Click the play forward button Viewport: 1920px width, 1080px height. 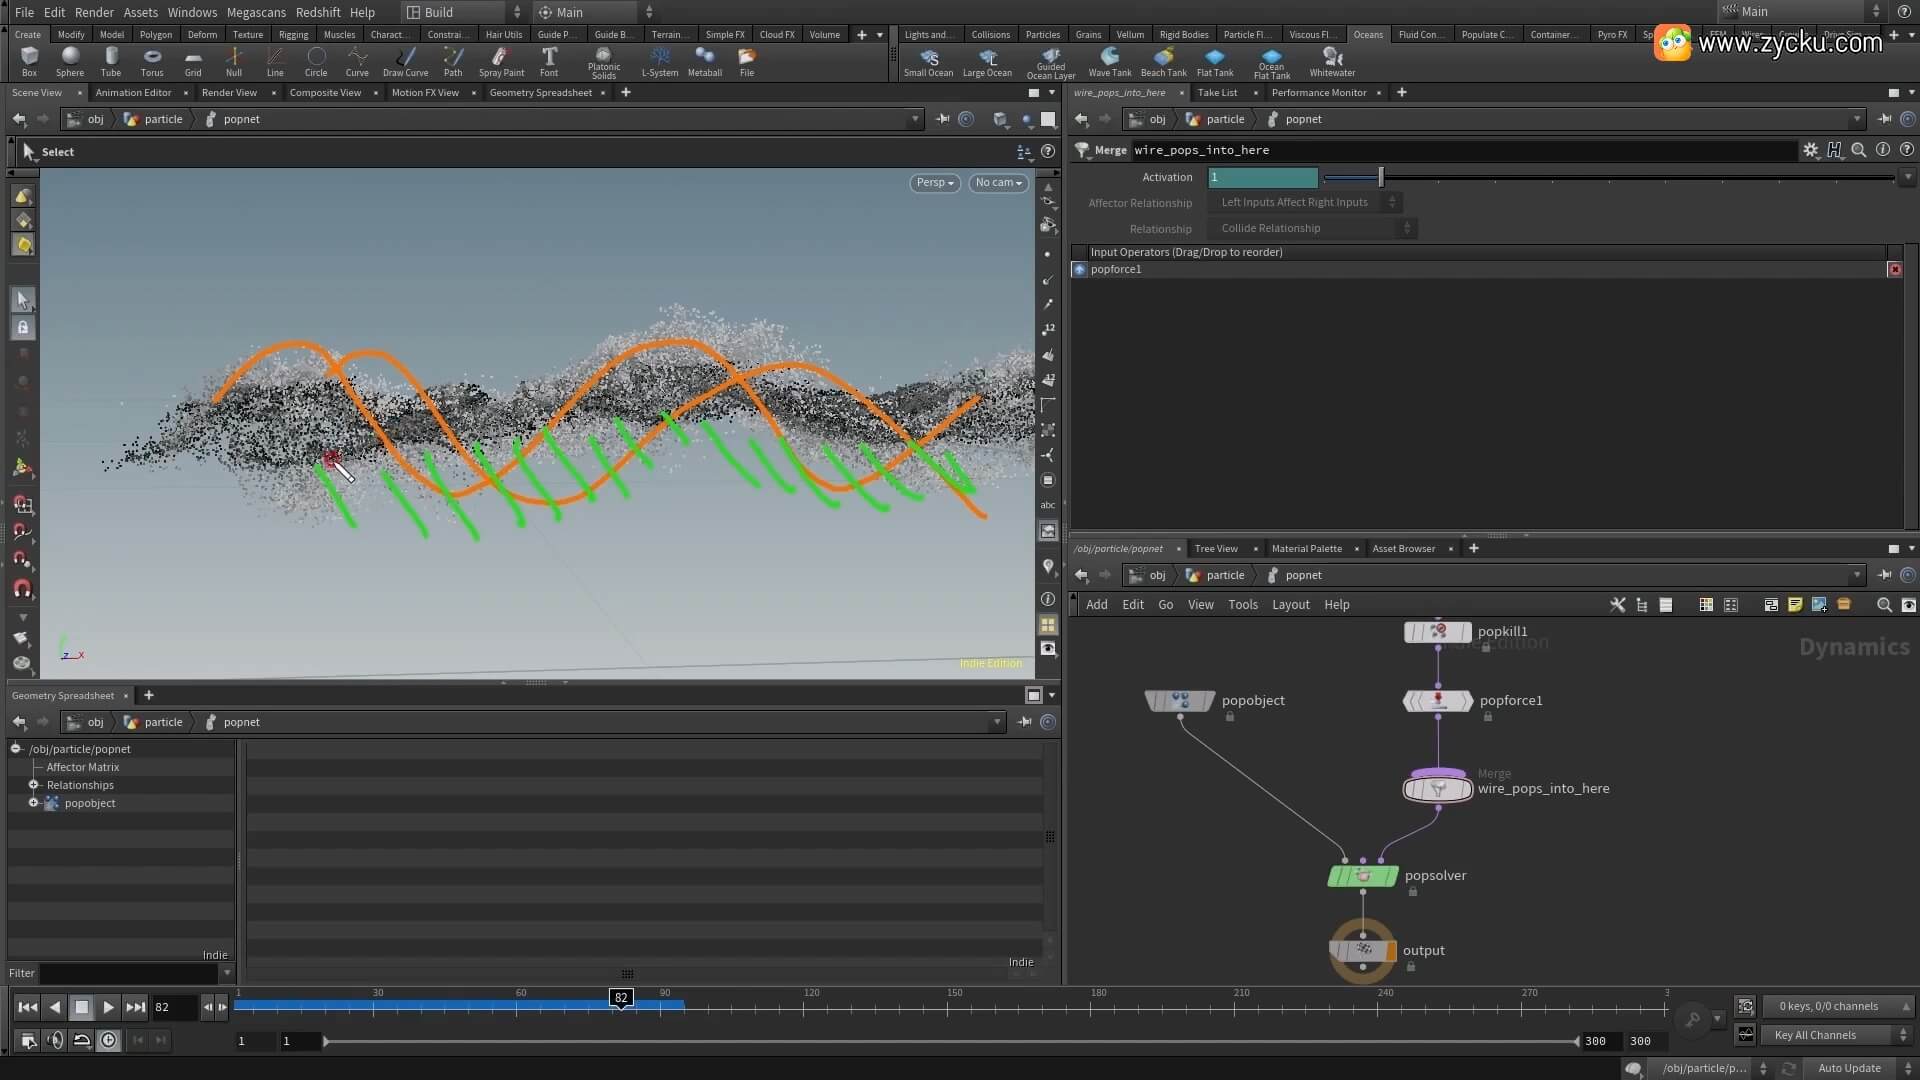point(108,1007)
